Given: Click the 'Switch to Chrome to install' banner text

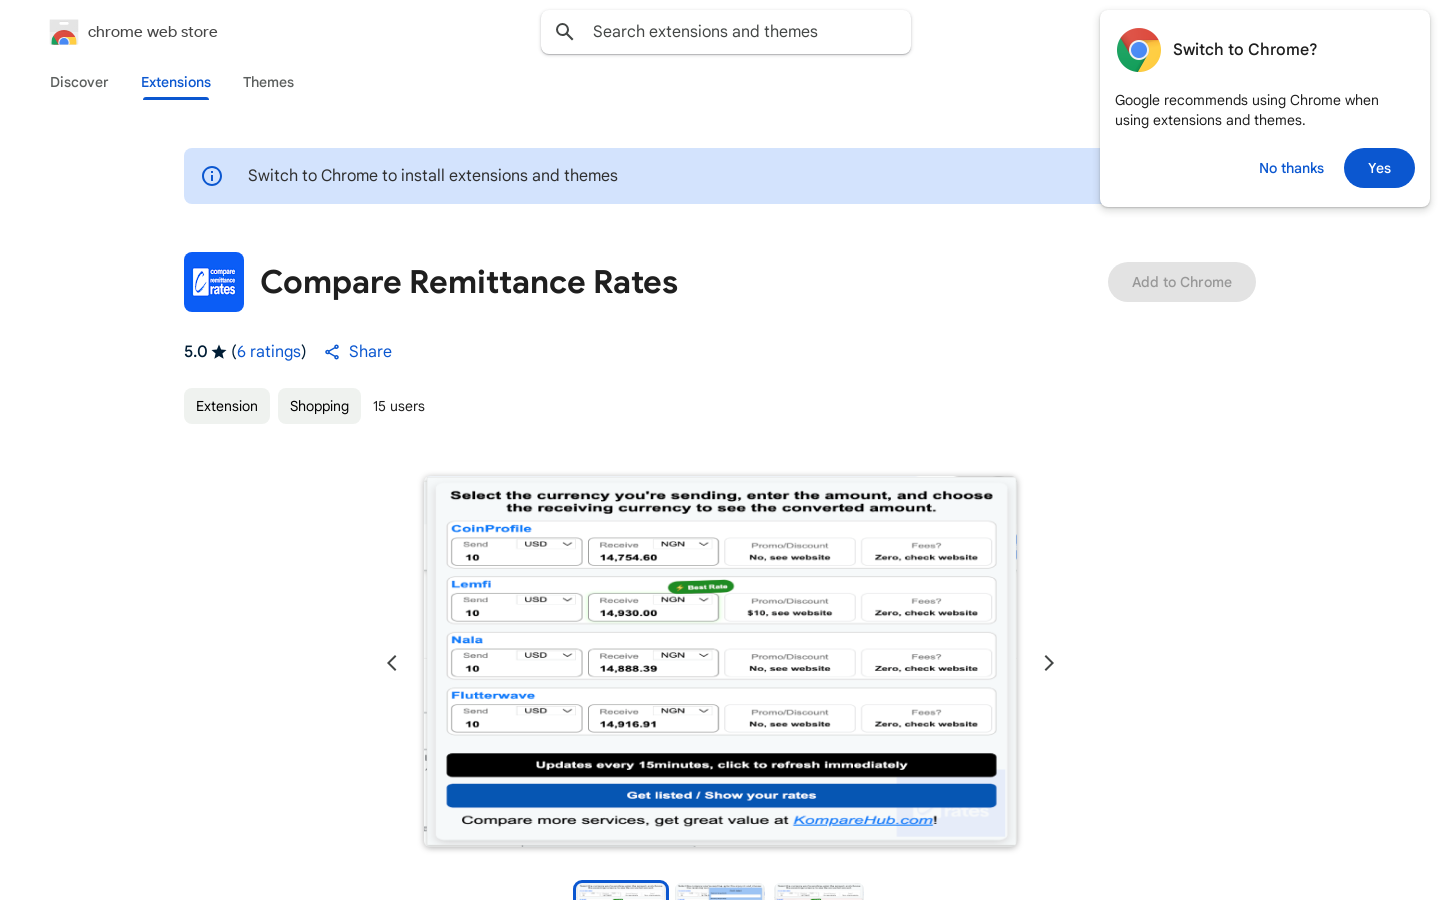Looking at the screenshot, I should pyautogui.click(x=433, y=176).
